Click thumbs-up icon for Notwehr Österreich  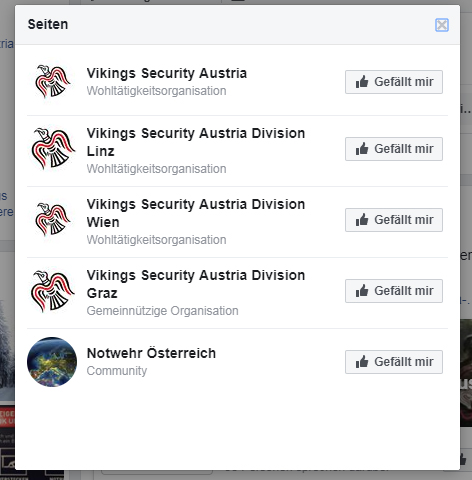pyautogui.click(x=362, y=362)
